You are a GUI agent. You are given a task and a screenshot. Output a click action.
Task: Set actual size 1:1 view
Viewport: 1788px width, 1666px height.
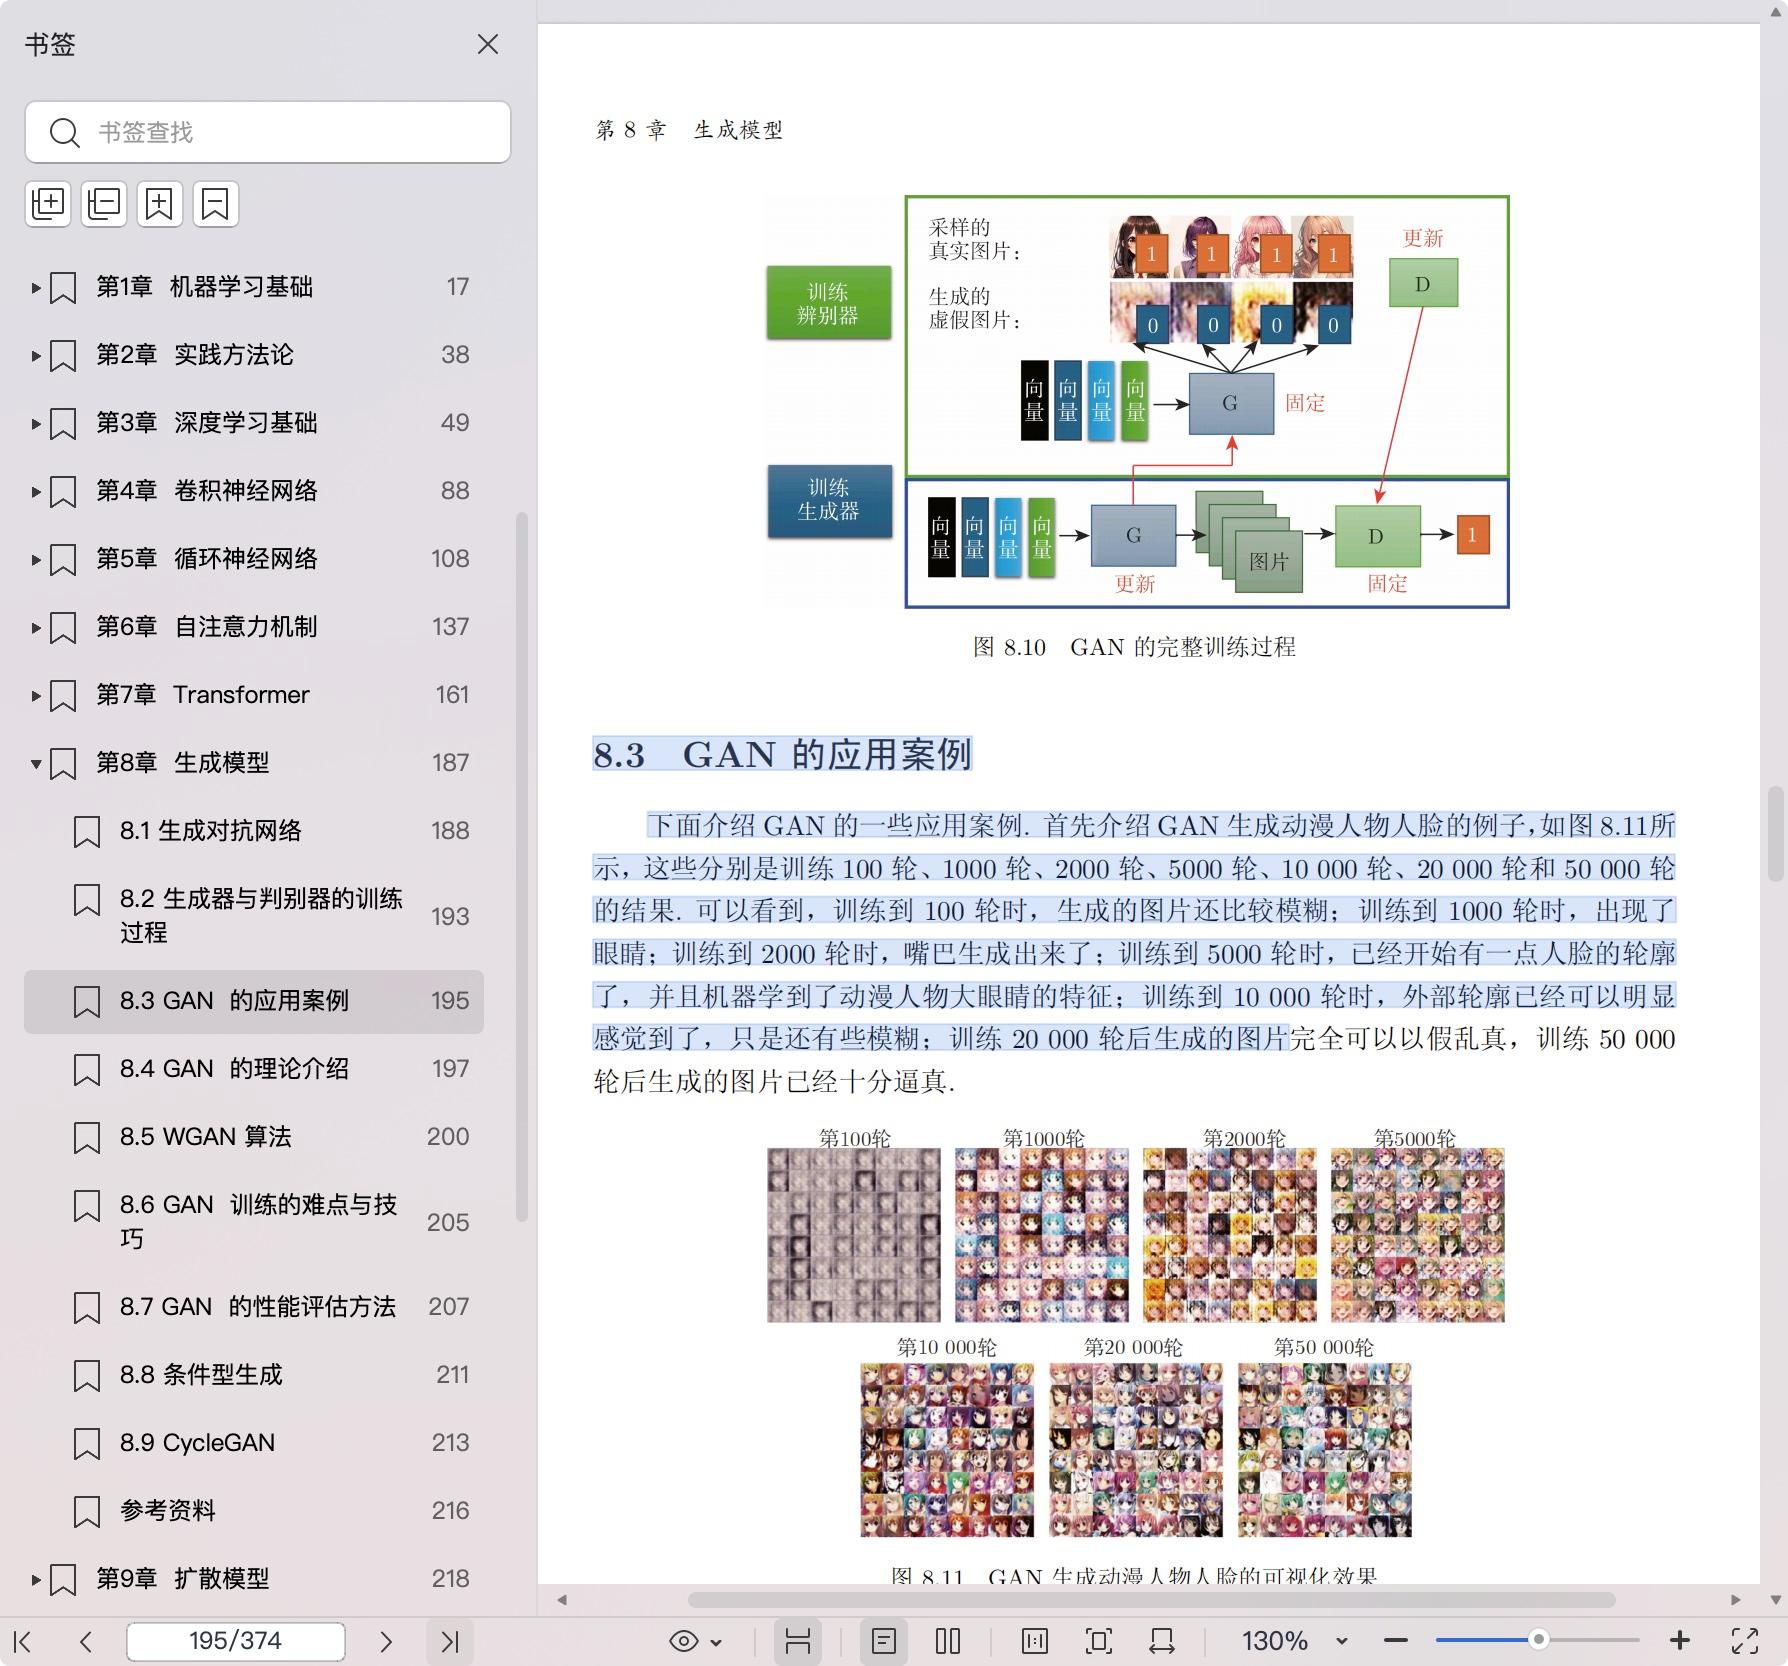click(1035, 1641)
